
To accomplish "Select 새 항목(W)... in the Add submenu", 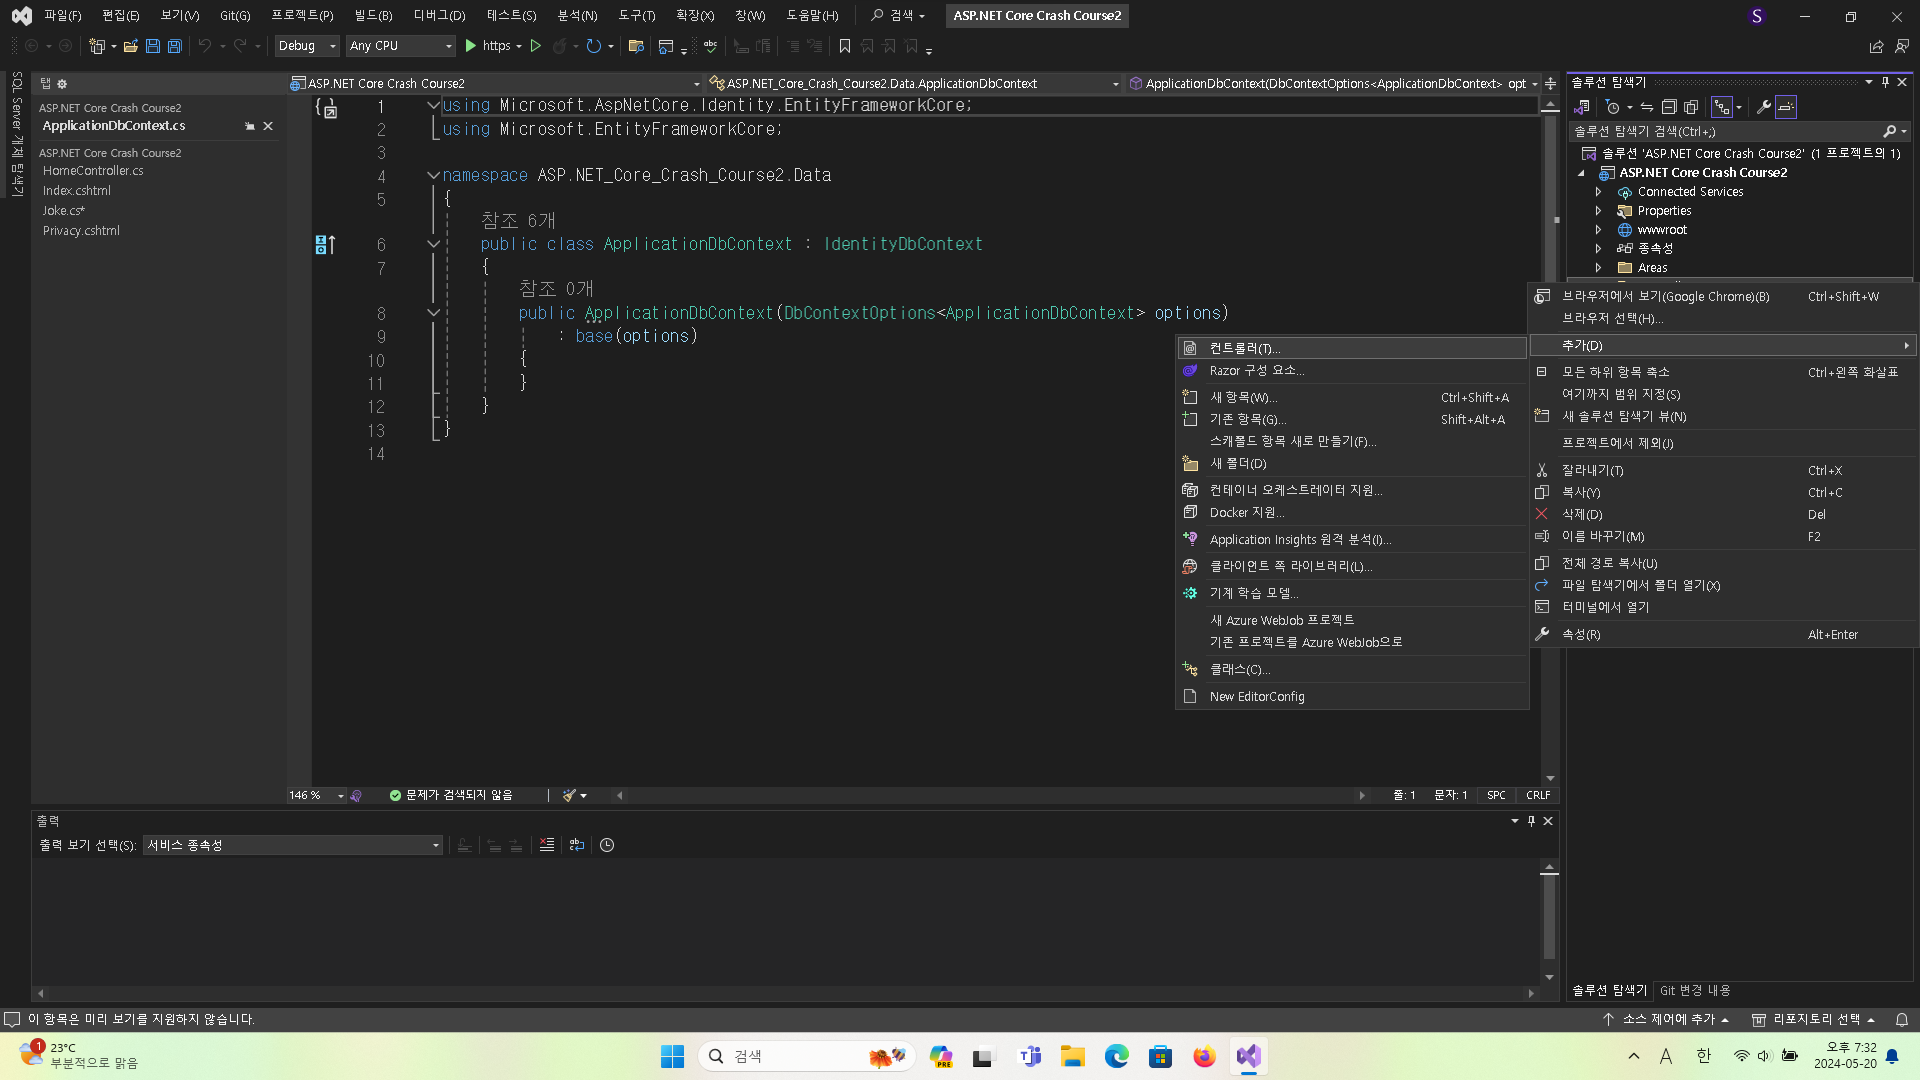I will point(1352,397).
